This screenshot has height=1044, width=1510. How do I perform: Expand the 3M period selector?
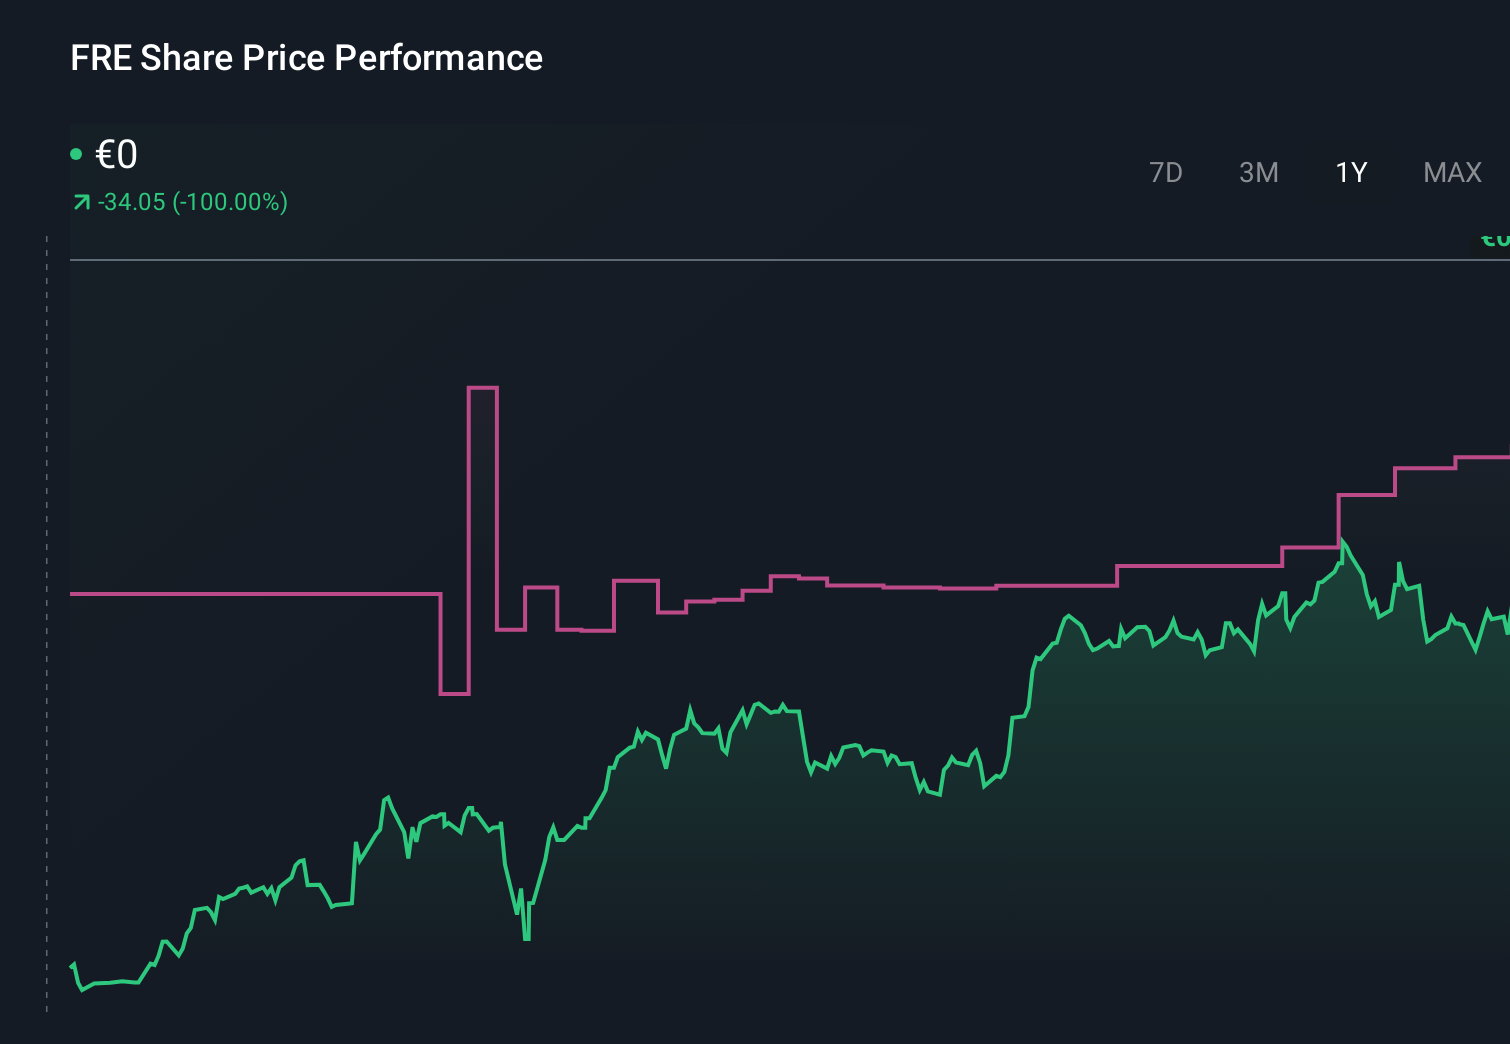(x=1259, y=172)
